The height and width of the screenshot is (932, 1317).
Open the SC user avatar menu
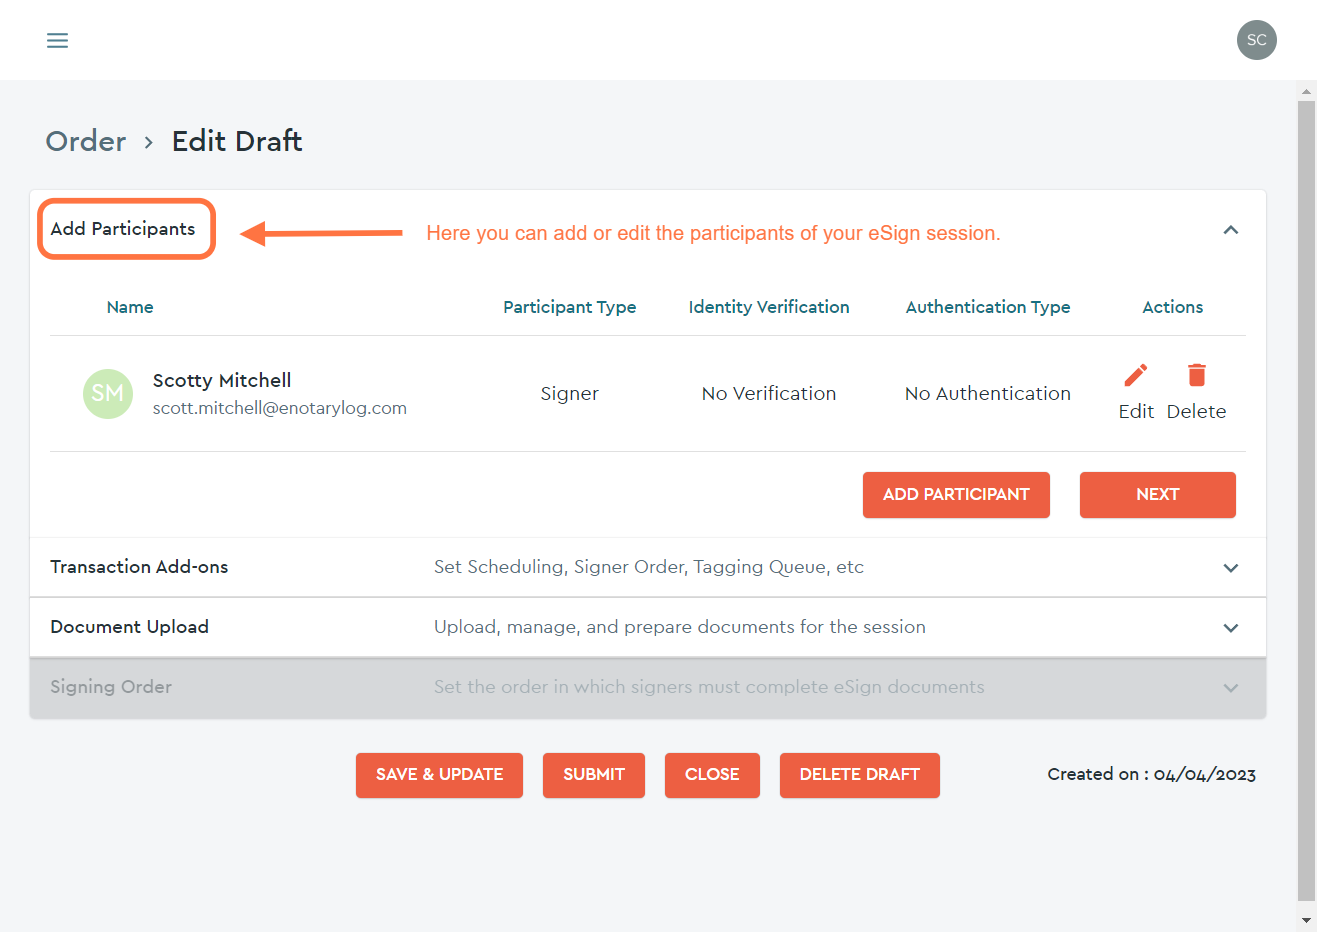(x=1256, y=40)
